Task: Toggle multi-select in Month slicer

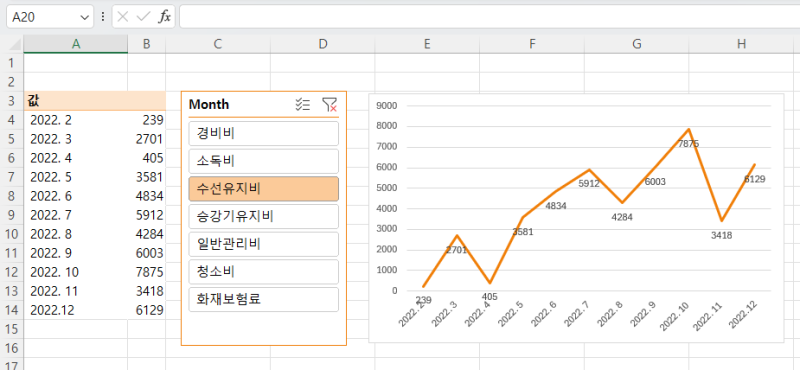Action: click(303, 105)
